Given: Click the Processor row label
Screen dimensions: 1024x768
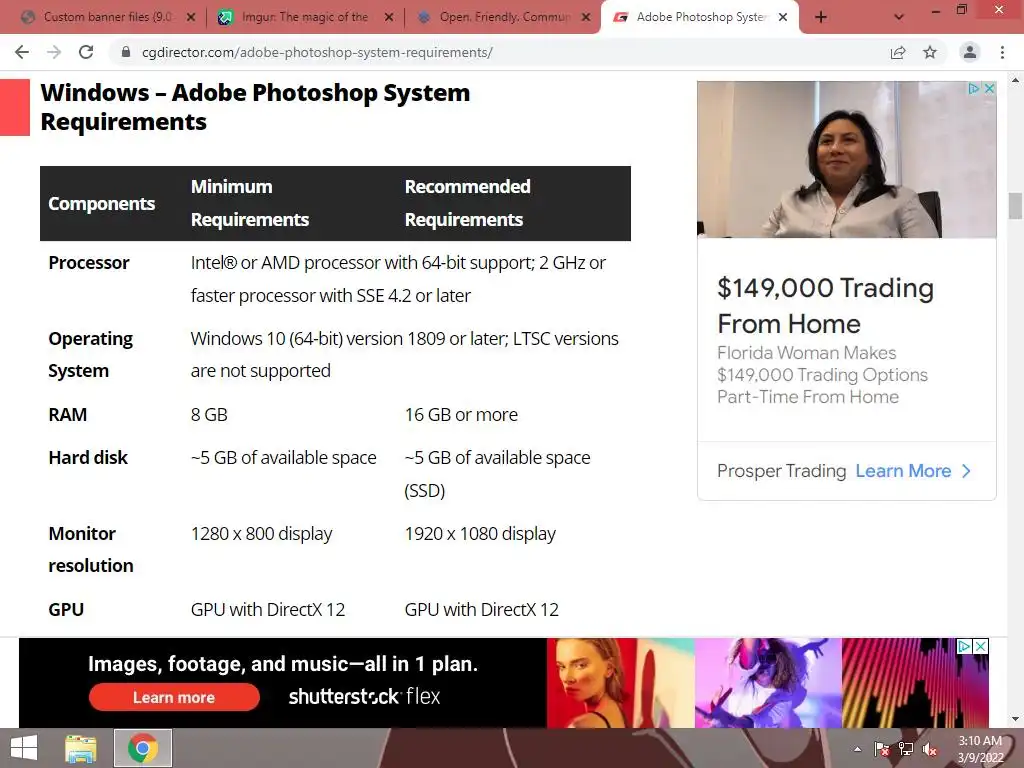Looking at the screenshot, I should click(x=89, y=263).
